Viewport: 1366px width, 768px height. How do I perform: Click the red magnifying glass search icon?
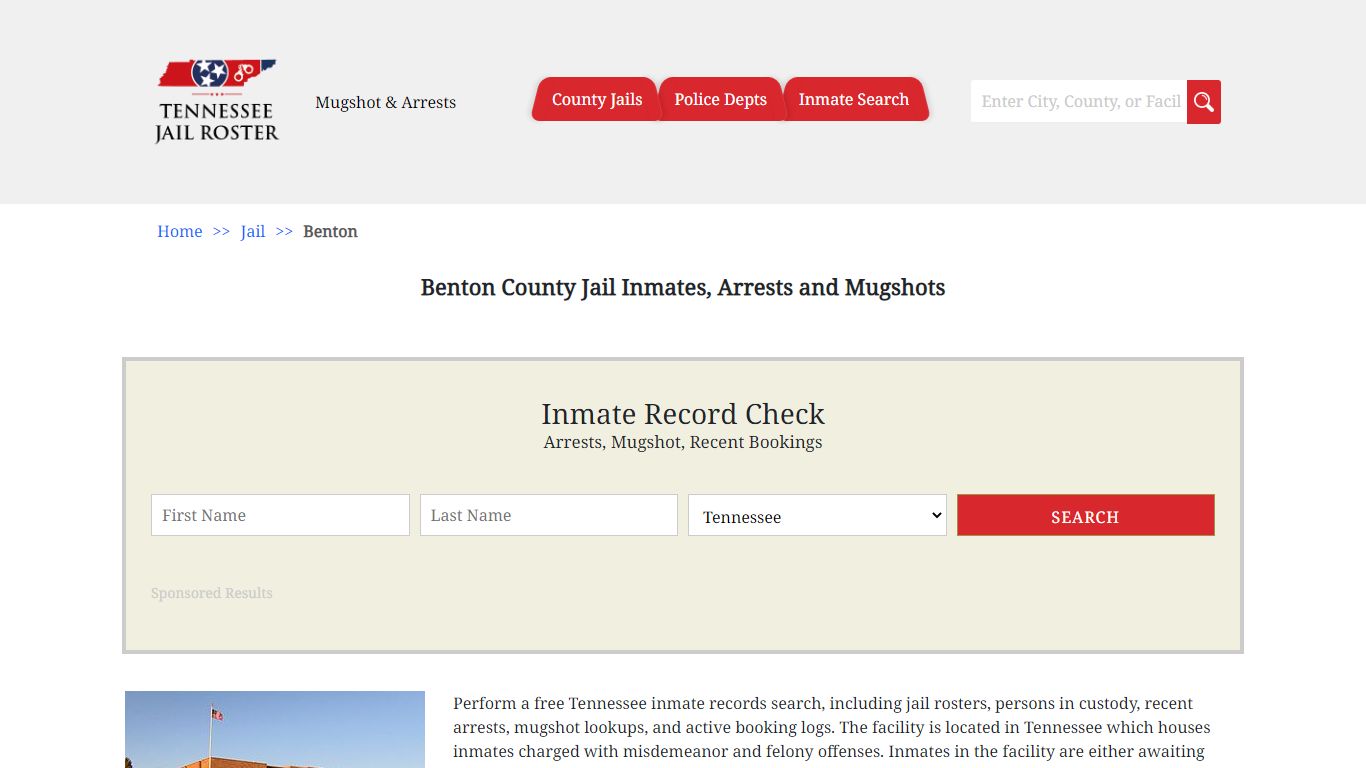click(1204, 102)
